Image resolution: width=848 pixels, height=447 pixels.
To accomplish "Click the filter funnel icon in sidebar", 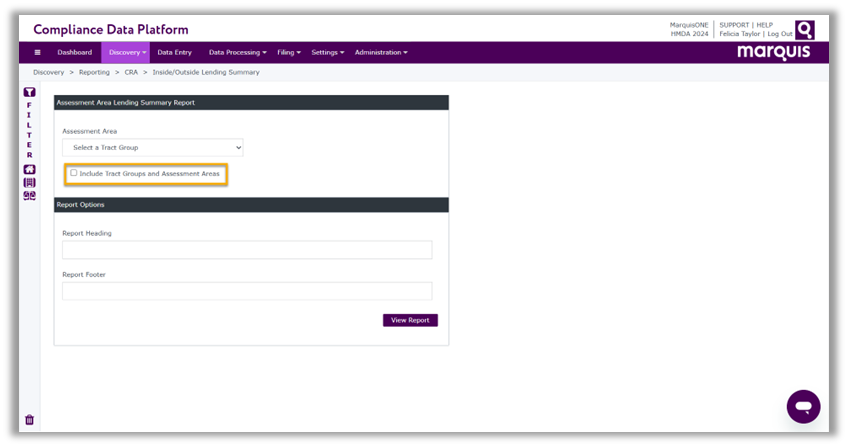I will (x=29, y=92).
